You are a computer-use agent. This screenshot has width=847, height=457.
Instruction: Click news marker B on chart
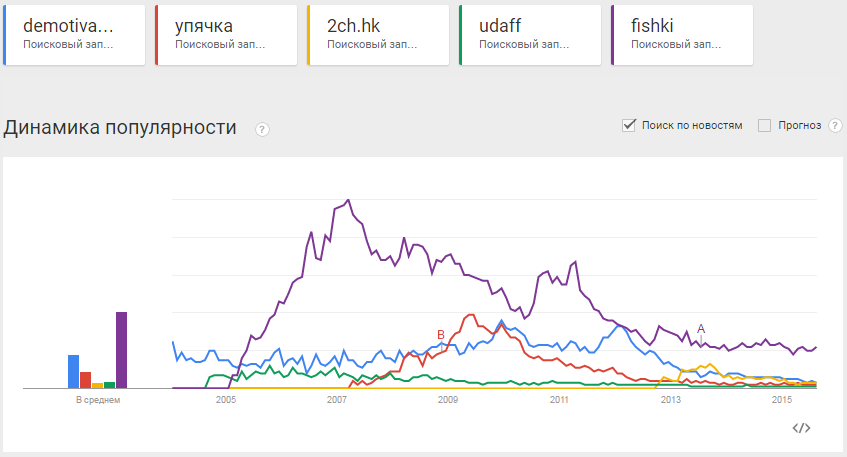[x=440, y=334]
